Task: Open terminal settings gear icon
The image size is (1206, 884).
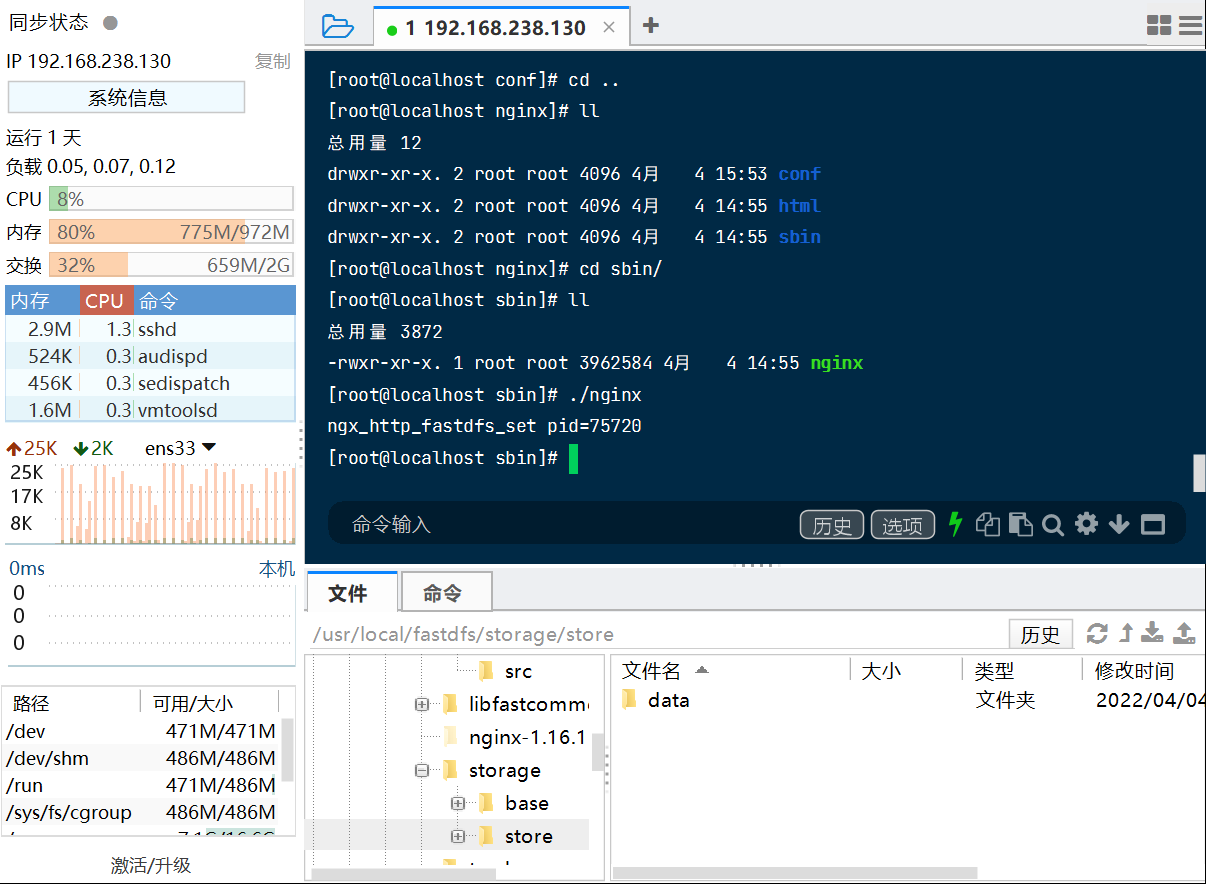Action: tap(1086, 524)
